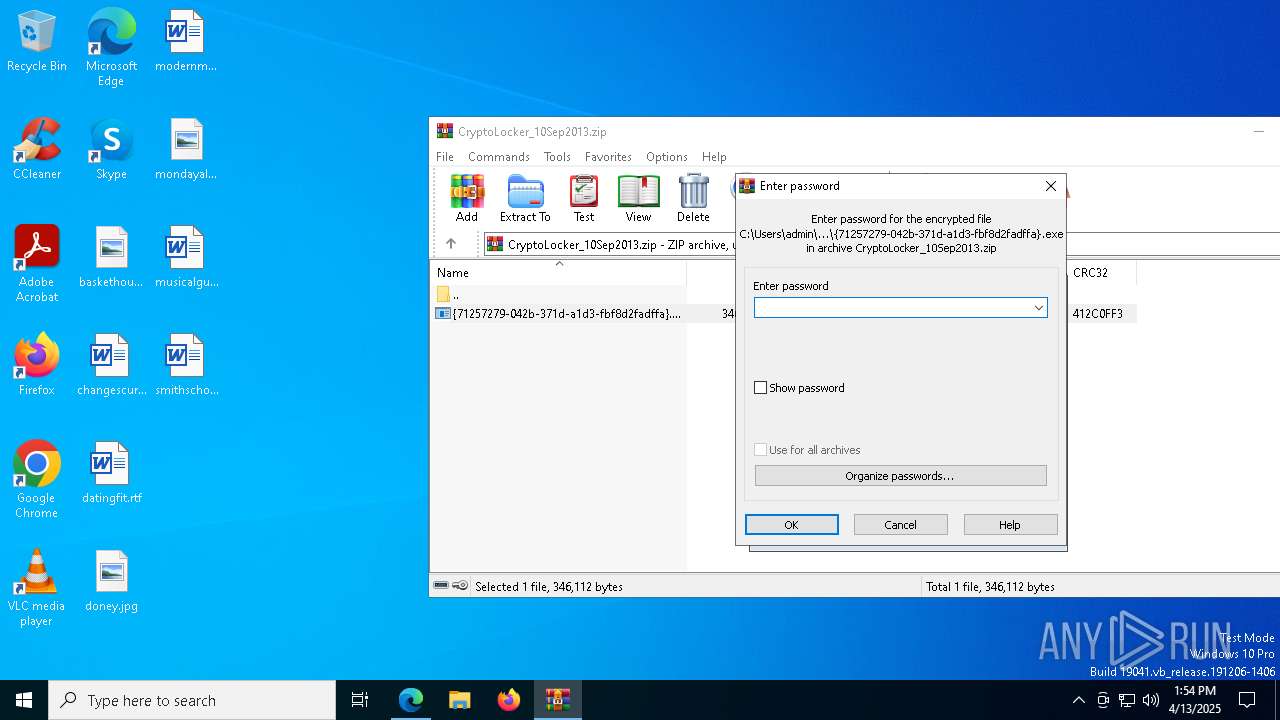This screenshot has width=1280, height=720.
Task: Select changescur... Word document icon
Action: point(111,366)
